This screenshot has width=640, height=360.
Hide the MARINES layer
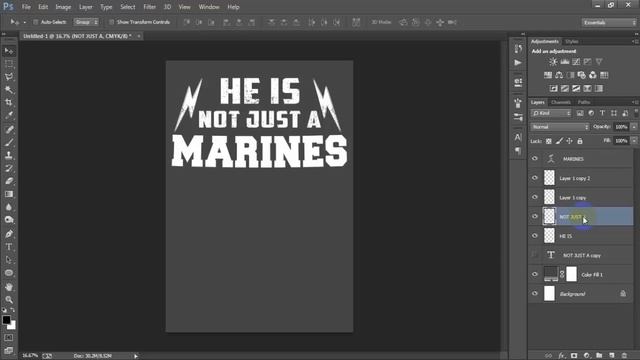(535, 158)
